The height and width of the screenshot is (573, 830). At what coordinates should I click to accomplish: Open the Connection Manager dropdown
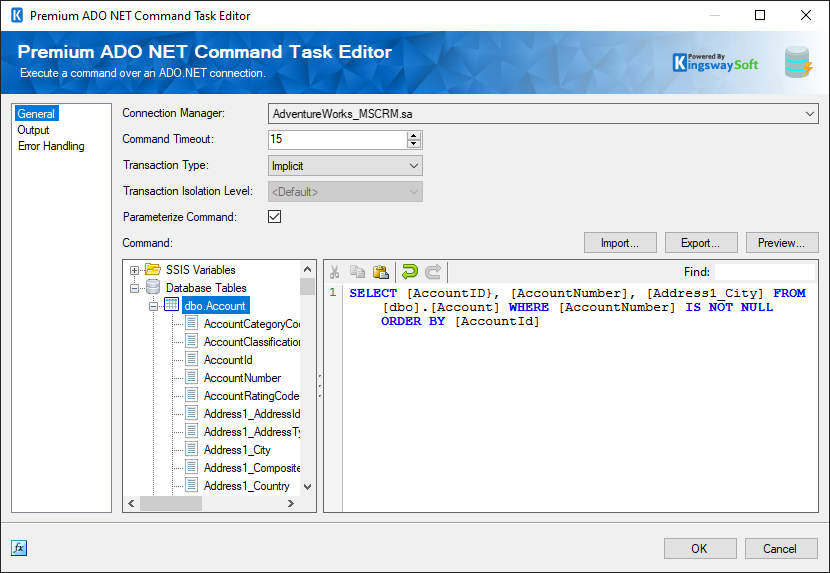pyautogui.click(x=809, y=114)
